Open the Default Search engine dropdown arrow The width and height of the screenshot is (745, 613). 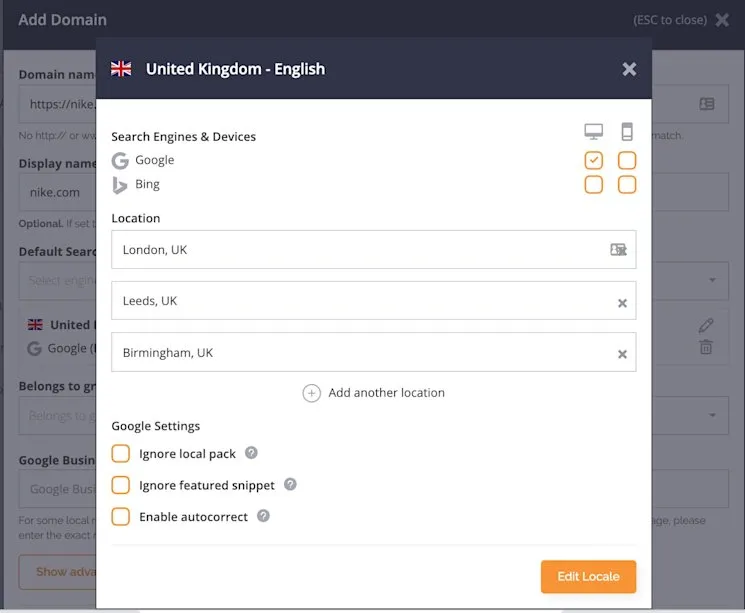click(712, 280)
